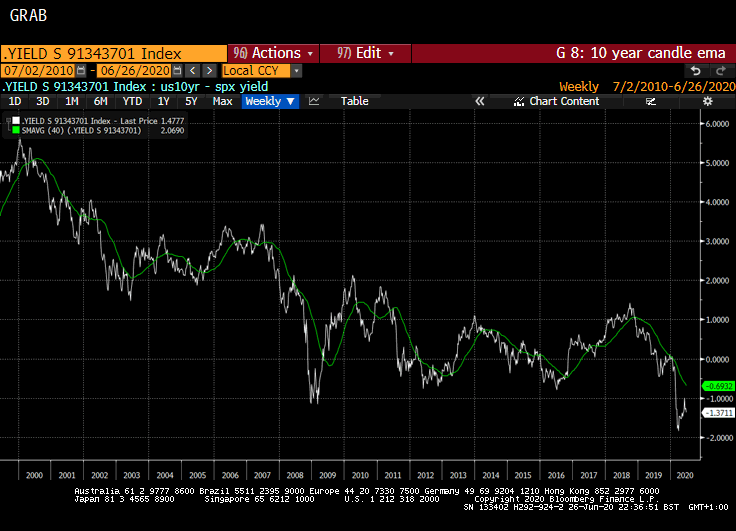Click white swatch for .YIELD Last Price
Screen dimensions: 736x531
(16, 121)
